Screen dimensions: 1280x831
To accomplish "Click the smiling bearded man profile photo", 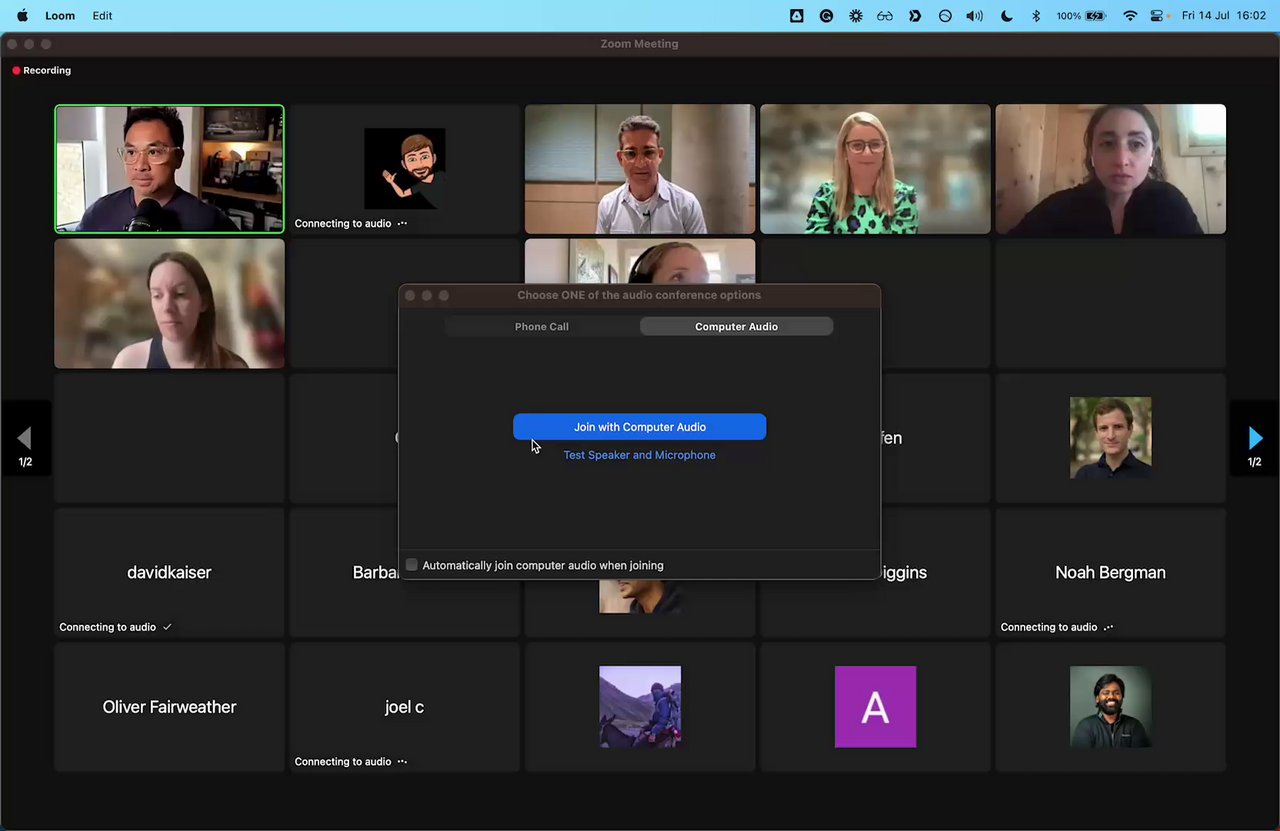I will [x=1110, y=707].
